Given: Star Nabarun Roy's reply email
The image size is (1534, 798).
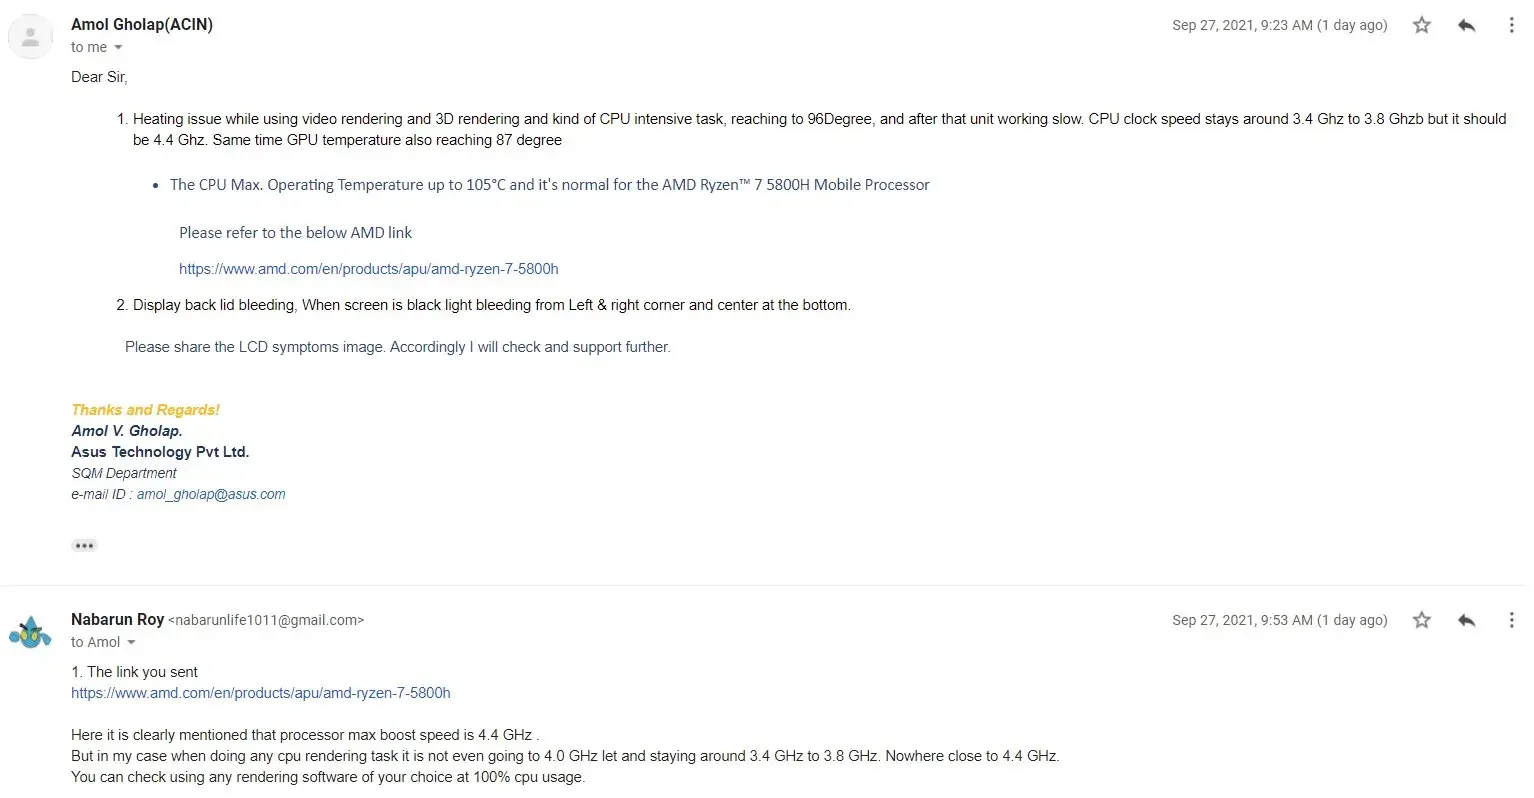Looking at the screenshot, I should [x=1421, y=620].
